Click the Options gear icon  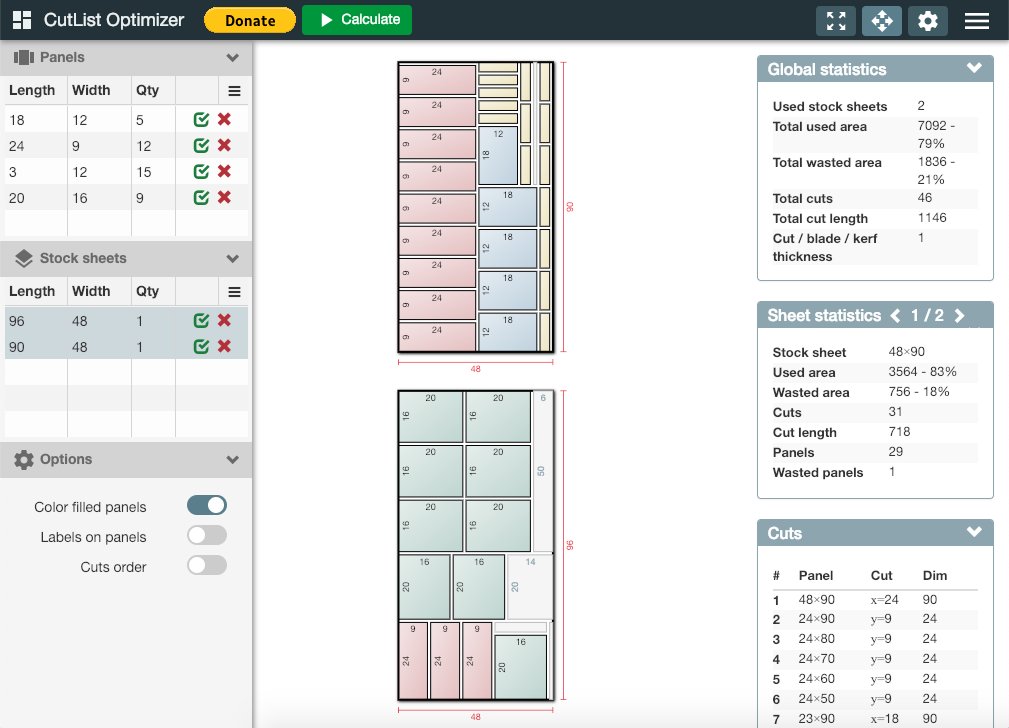pyautogui.click(x=24, y=459)
